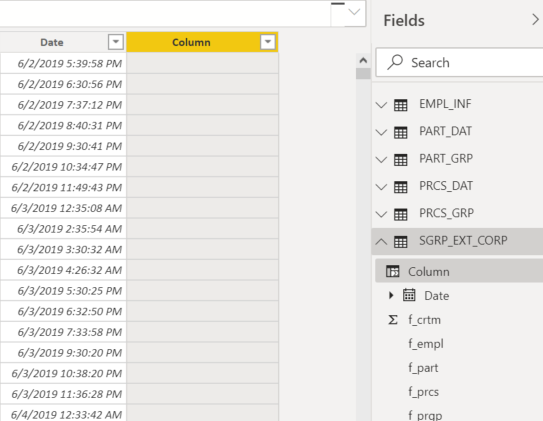This screenshot has width=543, height=421.
Task: Select the cell 6/2/2019 5:39:58 PM
Action: point(63,63)
